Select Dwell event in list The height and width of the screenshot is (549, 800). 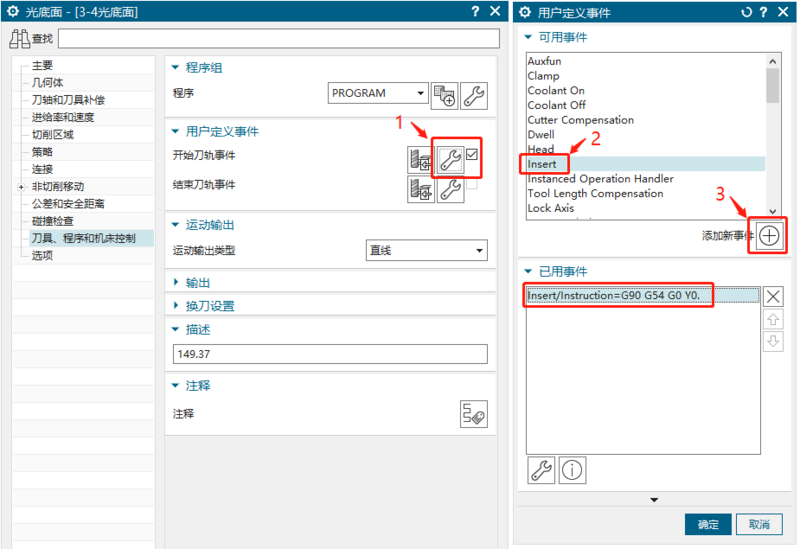[541, 135]
